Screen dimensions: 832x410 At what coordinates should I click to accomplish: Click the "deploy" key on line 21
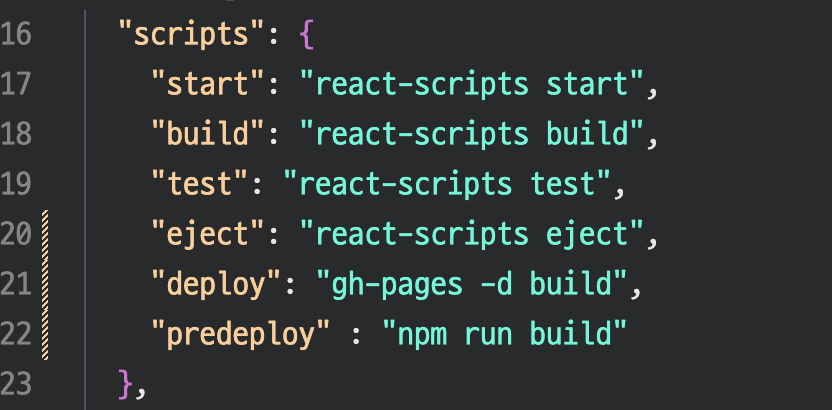click(x=216, y=284)
